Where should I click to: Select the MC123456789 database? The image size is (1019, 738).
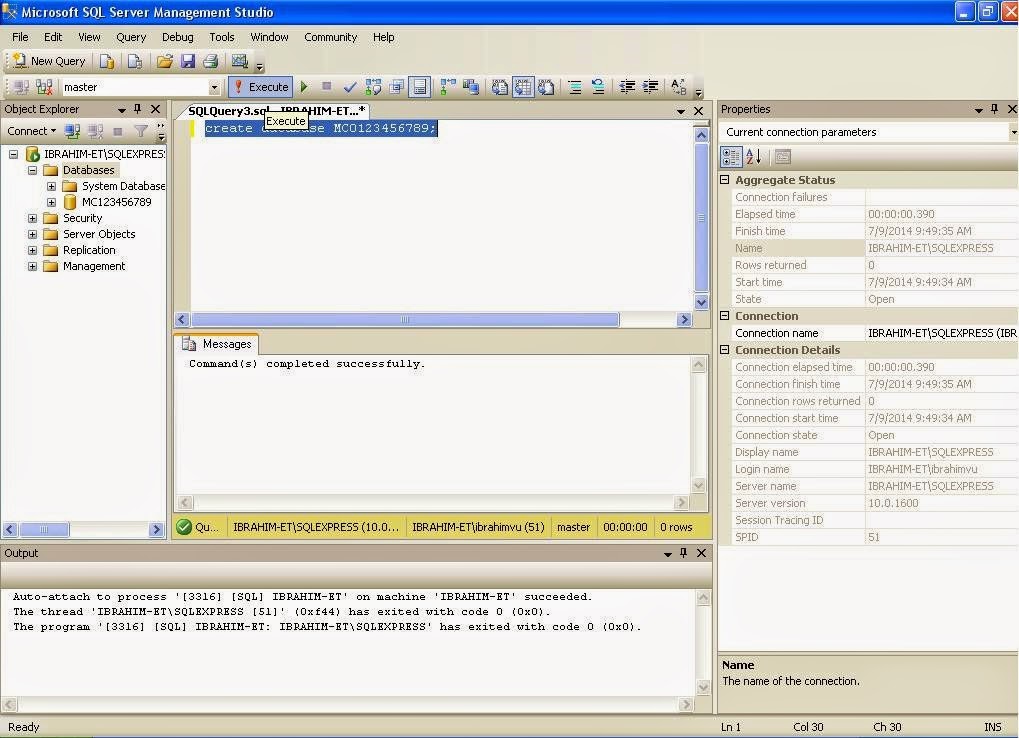coord(116,202)
